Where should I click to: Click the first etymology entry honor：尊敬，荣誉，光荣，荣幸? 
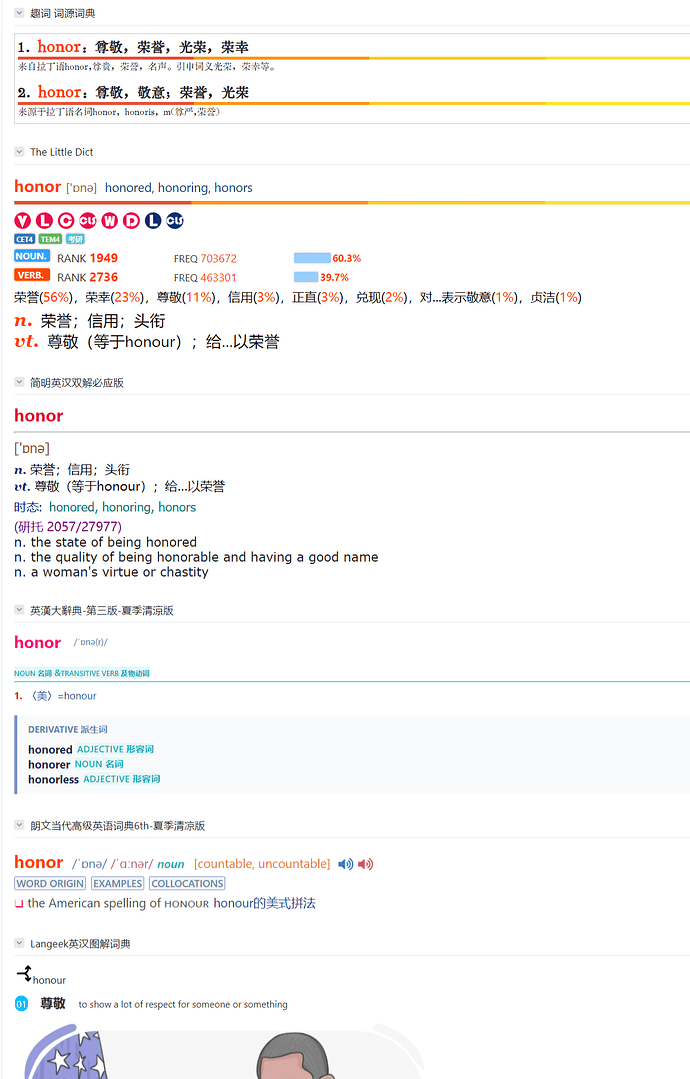click(x=133, y=47)
